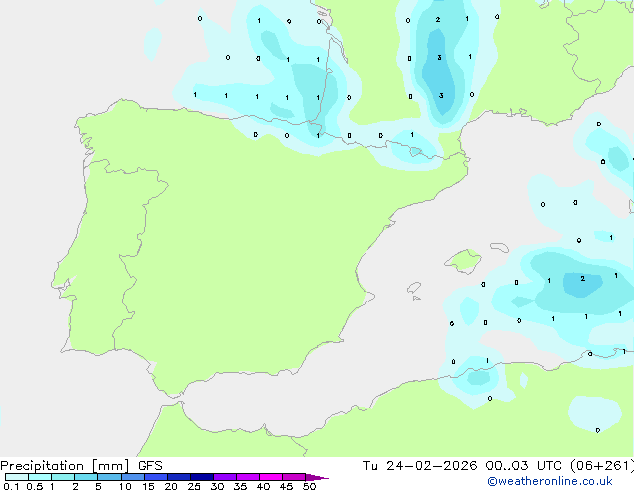
Task: Select the 2–5 mm legend color swatch
Action: (86, 477)
